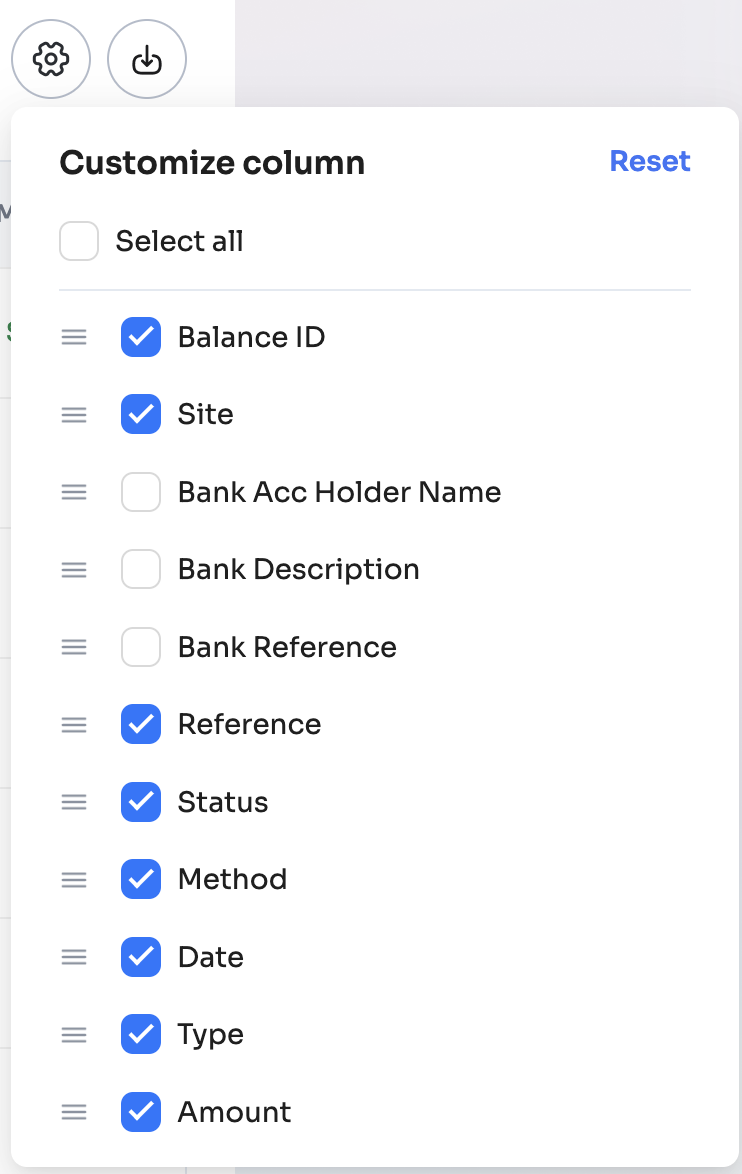Hide the Type column via its checkbox
The width and height of the screenshot is (742, 1174).
141,1034
